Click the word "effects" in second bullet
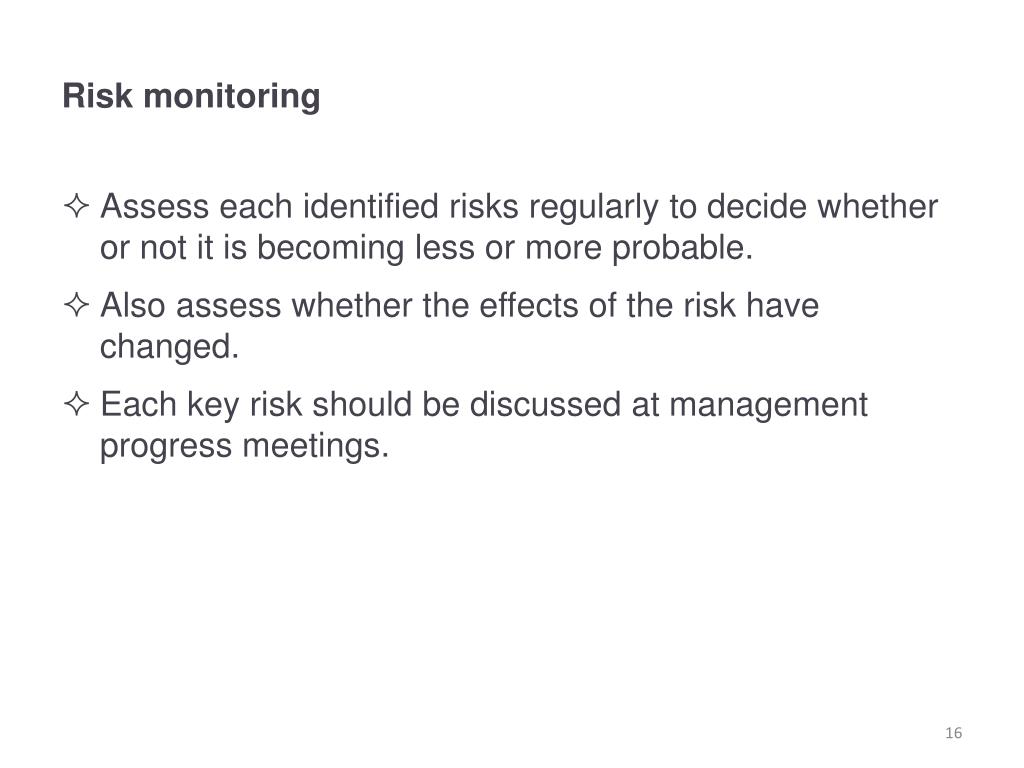1024x768 pixels. [x=529, y=306]
